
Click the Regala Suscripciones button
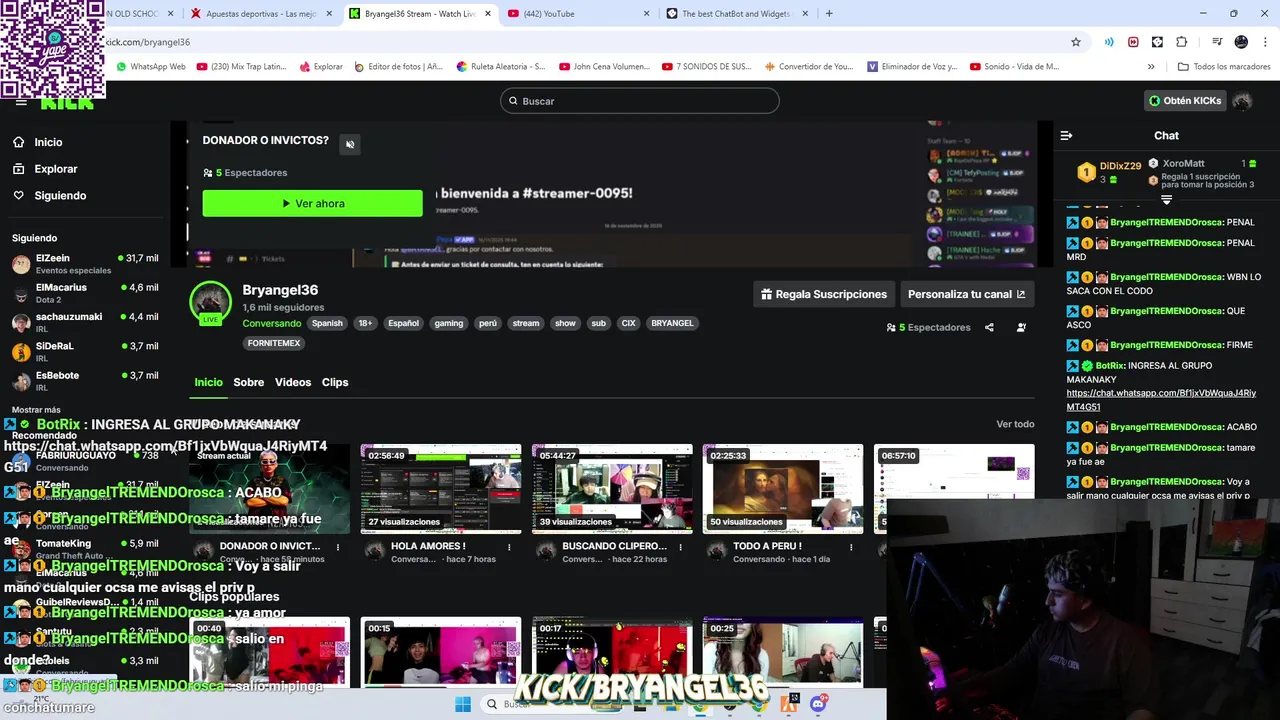(824, 294)
